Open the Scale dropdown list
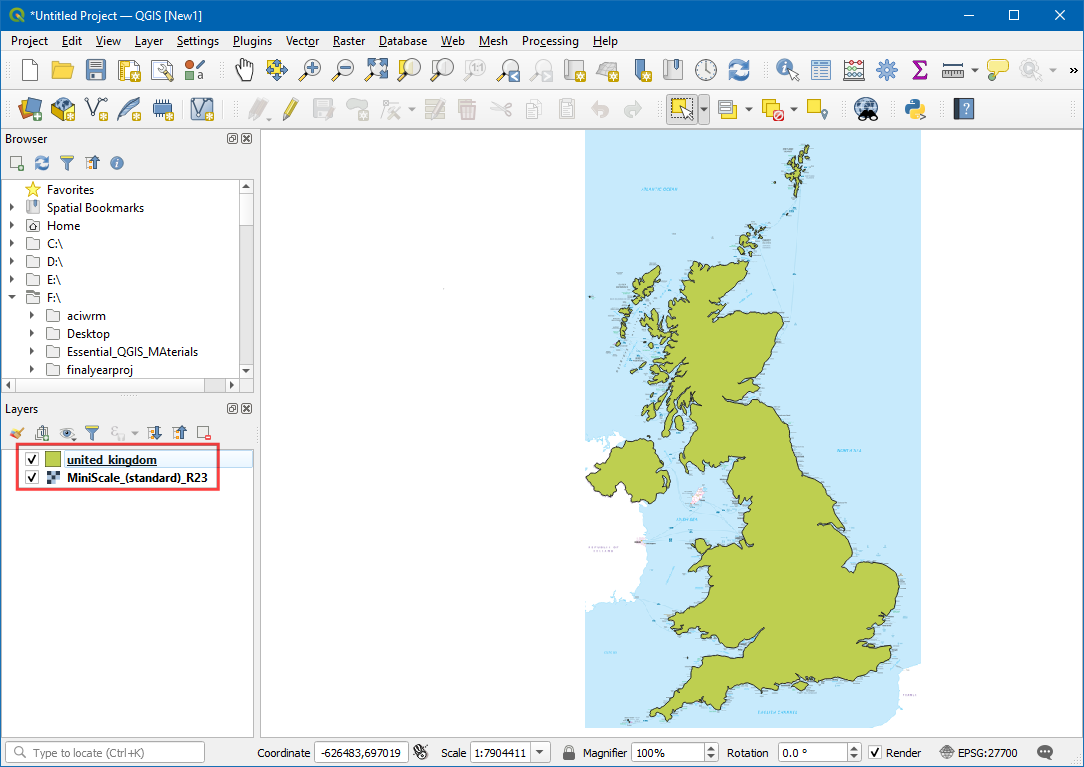Viewport: 1084px width, 767px height. 541,753
